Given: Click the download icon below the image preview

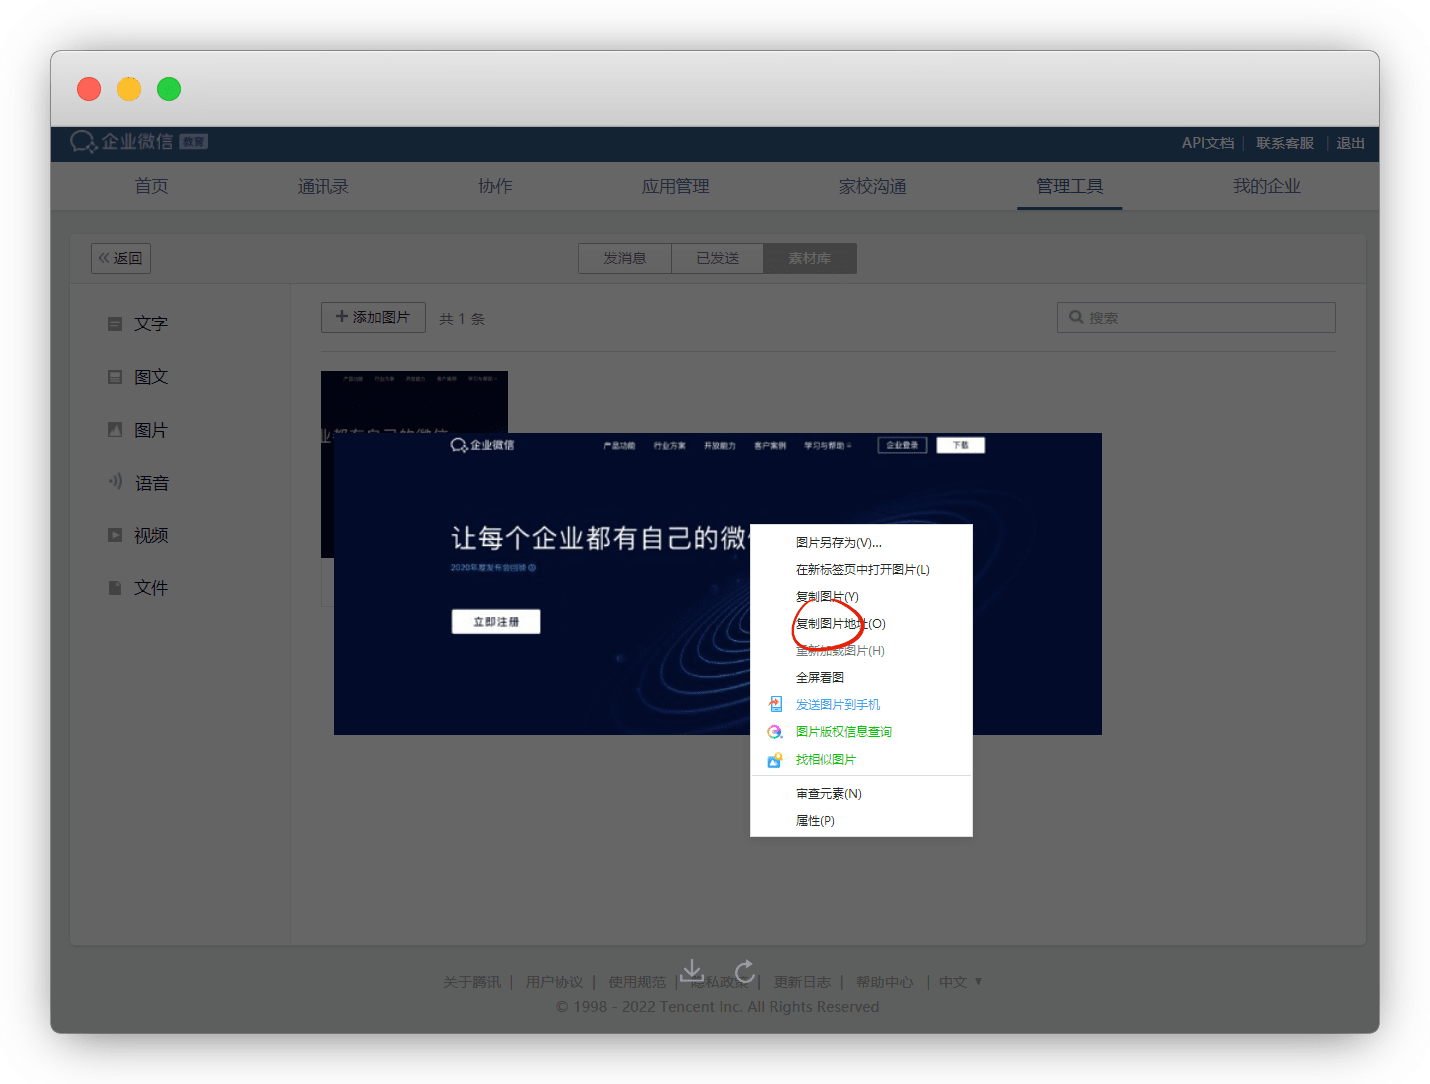Looking at the screenshot, I should point(692,970).
